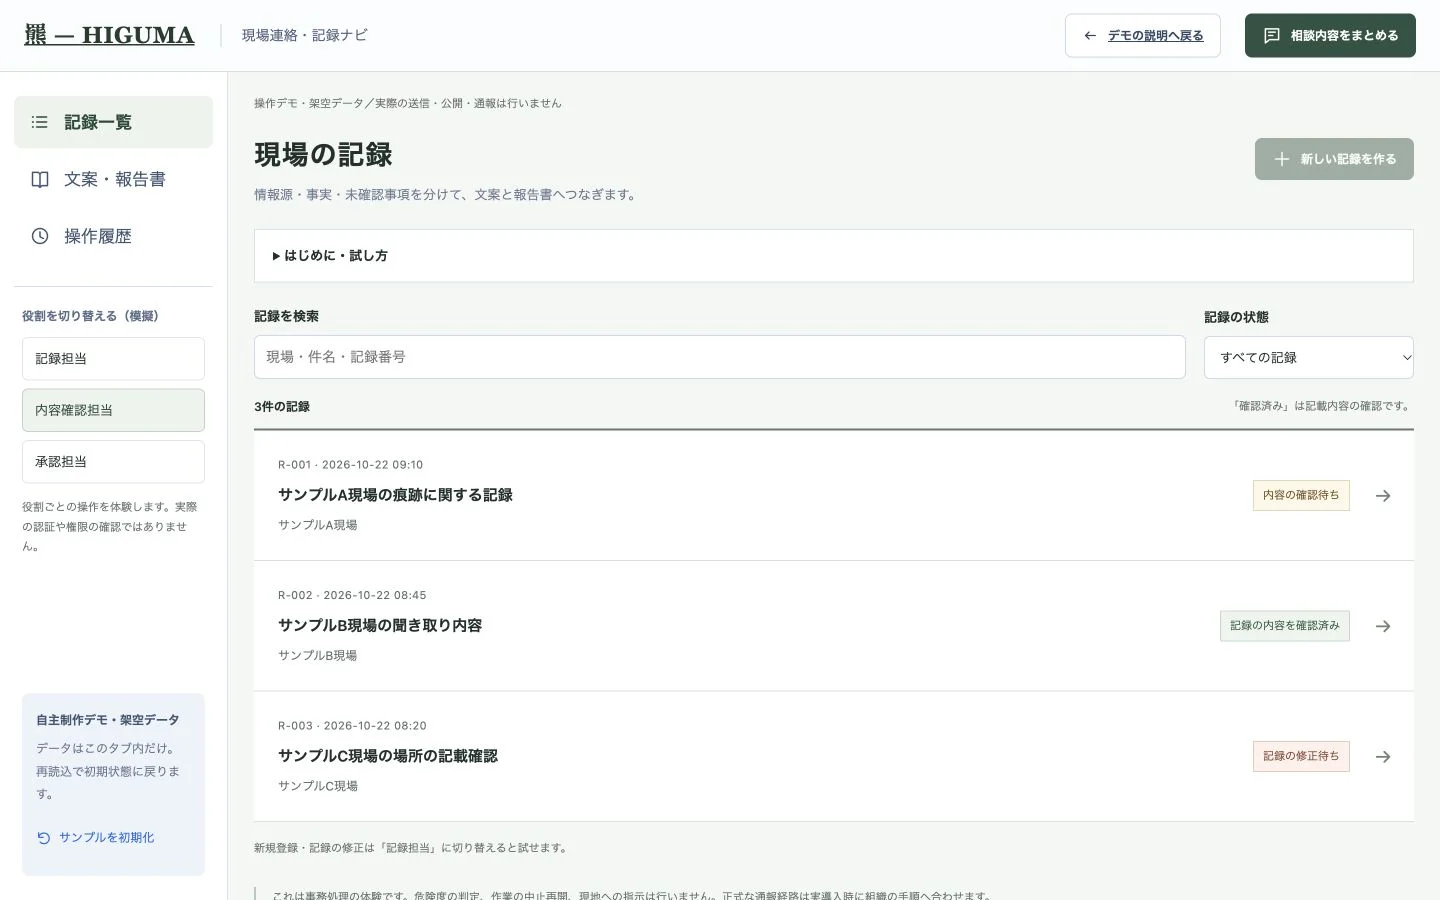This screenshot has width=1440, height=900.
Task: Open サンプルC現場の場所の記載確認
Action: 388,756
